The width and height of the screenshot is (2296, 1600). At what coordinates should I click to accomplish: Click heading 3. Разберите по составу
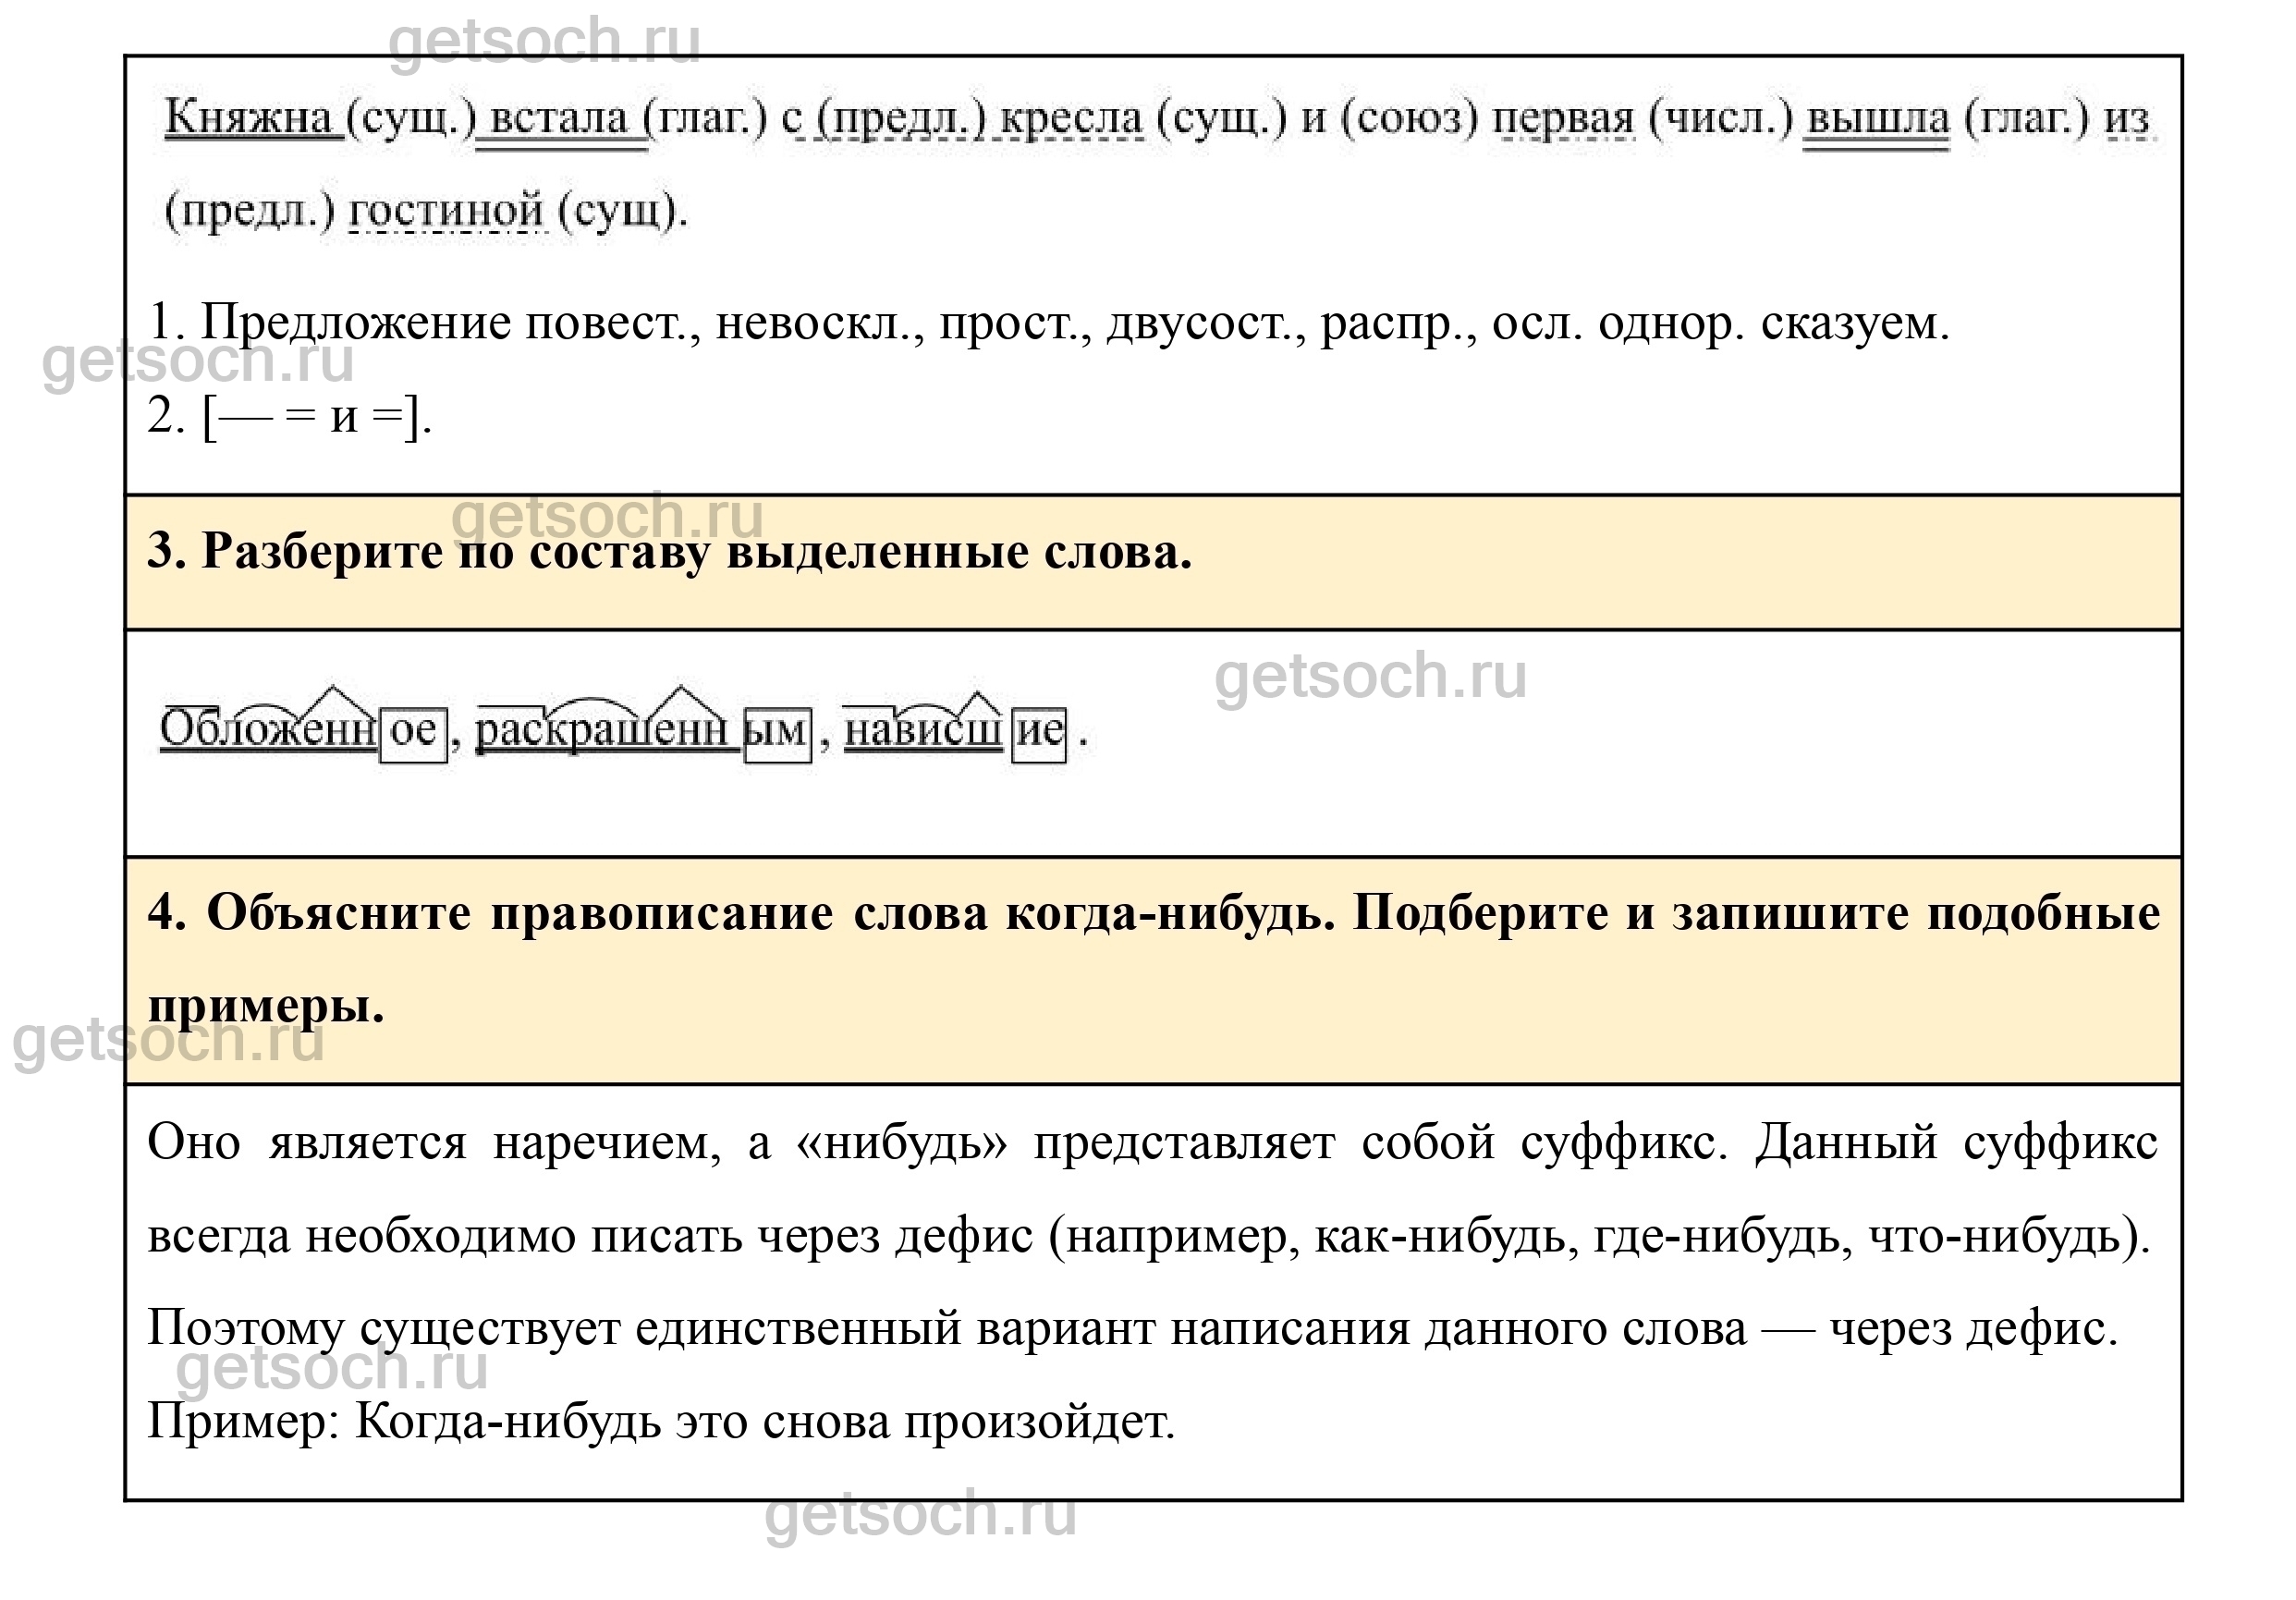coord(669,551)
